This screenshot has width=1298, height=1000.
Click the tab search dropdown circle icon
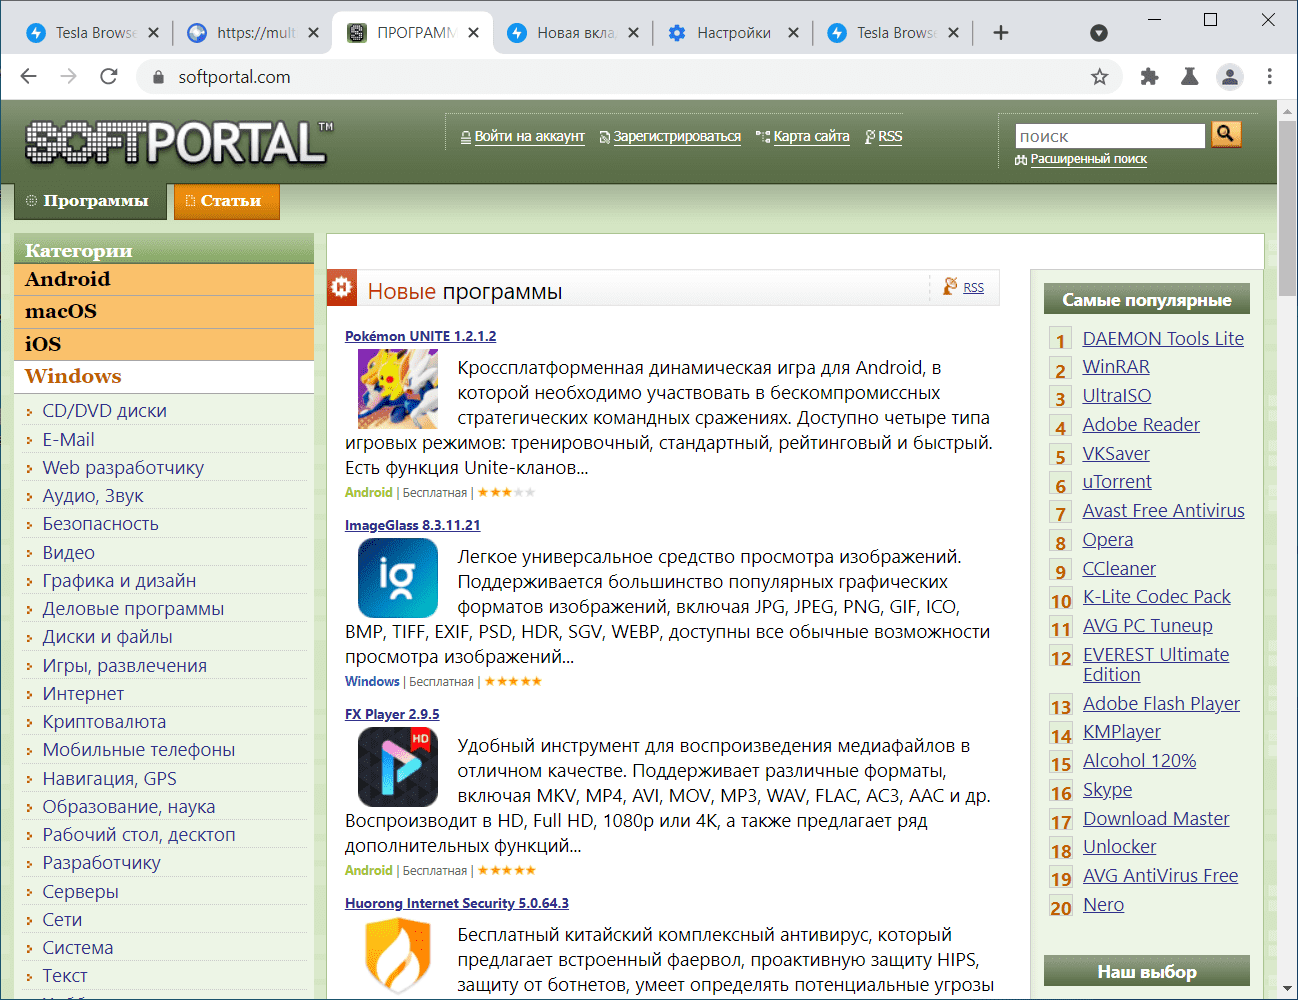click(x=1098, y=33)
